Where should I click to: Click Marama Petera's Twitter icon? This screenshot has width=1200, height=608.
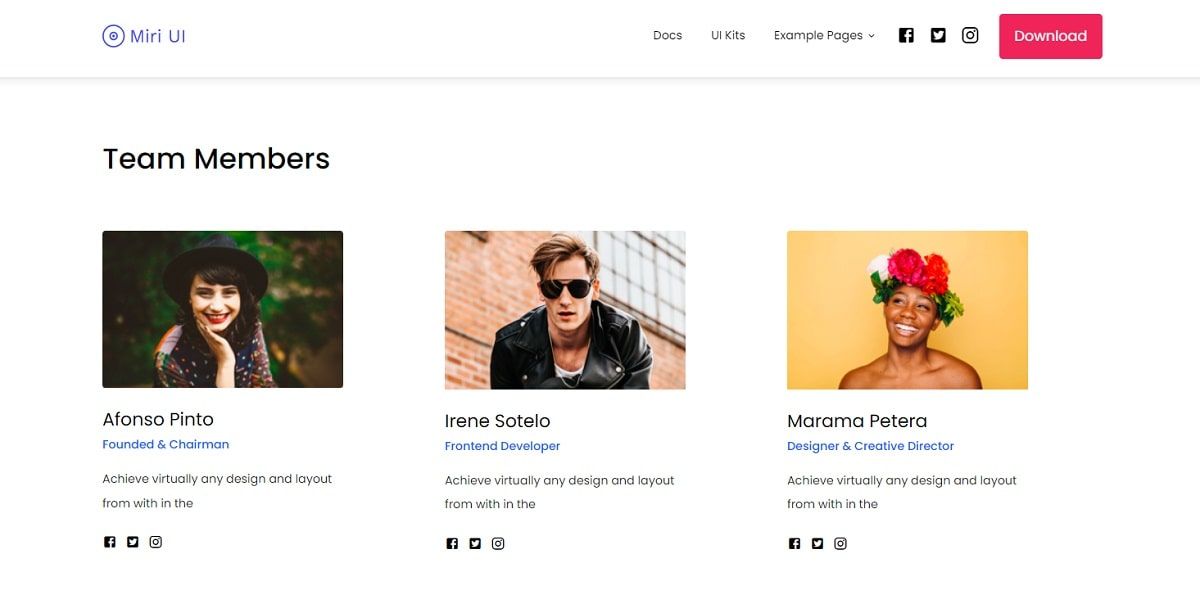(817, 543)
